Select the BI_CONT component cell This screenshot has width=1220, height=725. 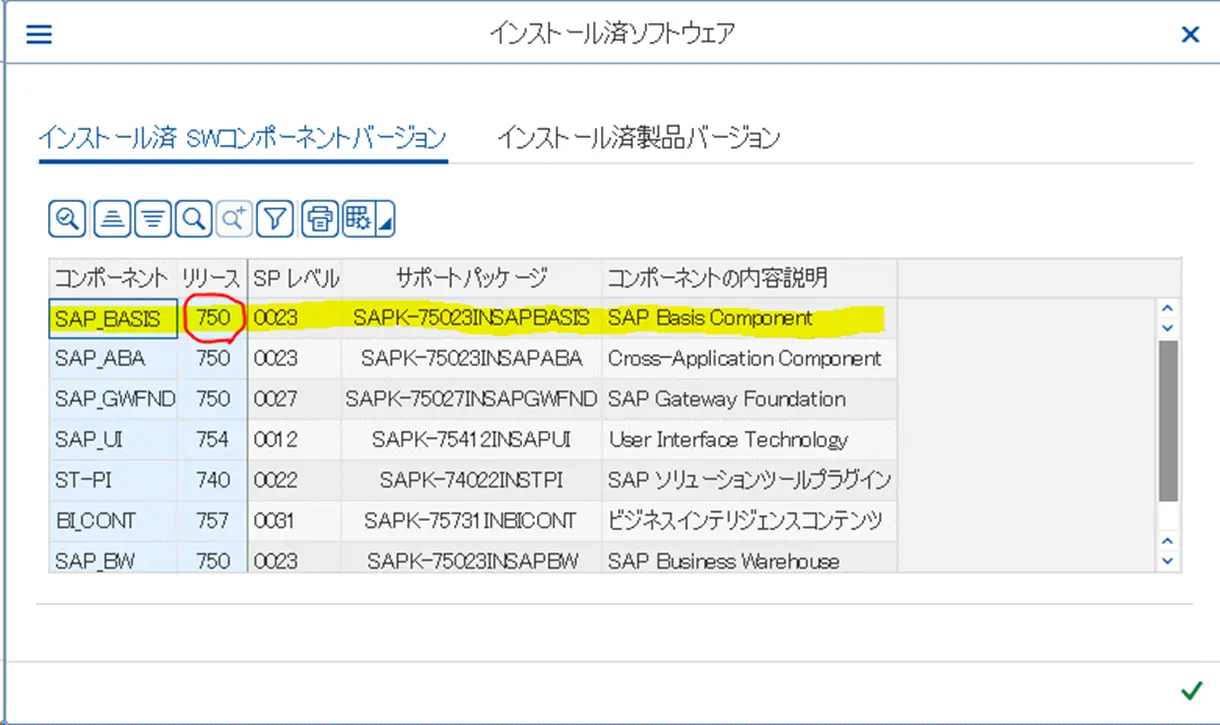click(x=113, y=521)
